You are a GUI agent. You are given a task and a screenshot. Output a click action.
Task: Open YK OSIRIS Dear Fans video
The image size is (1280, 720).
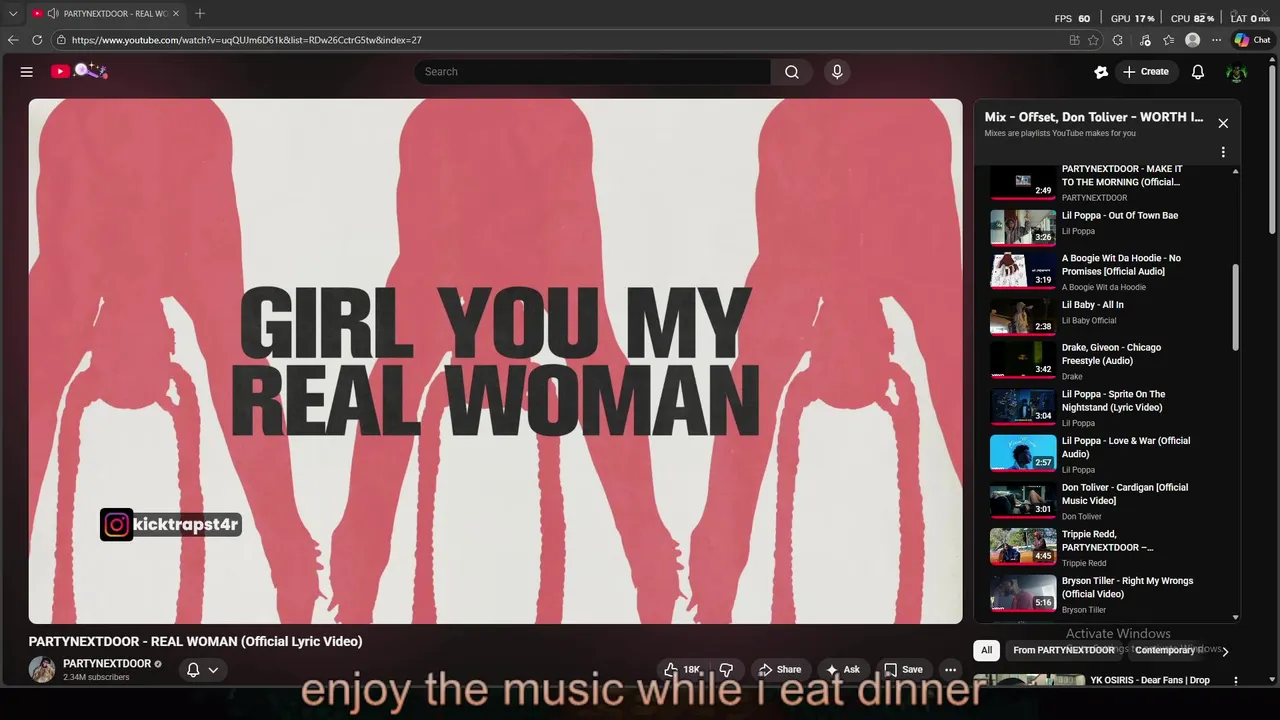pyautogui.click(x=1150, y=680)
